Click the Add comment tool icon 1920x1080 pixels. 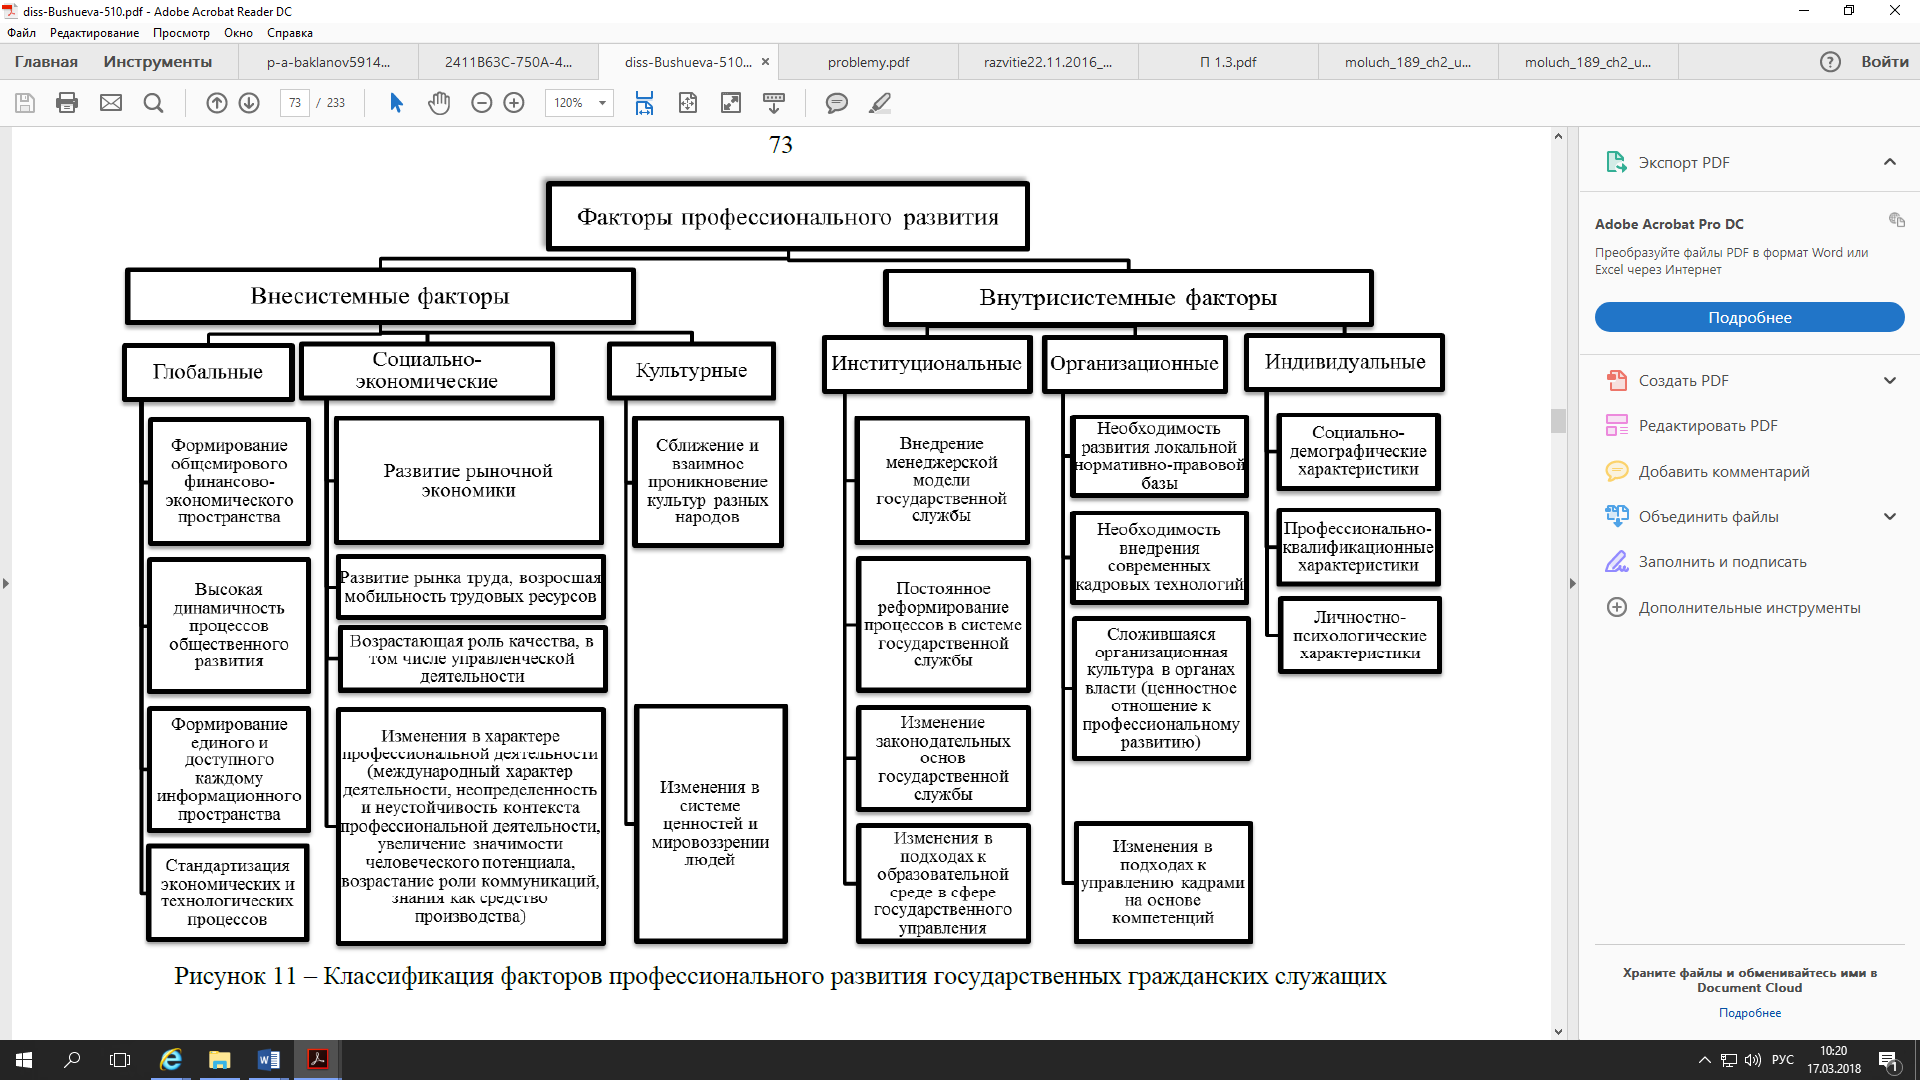tap(1616, 471)
